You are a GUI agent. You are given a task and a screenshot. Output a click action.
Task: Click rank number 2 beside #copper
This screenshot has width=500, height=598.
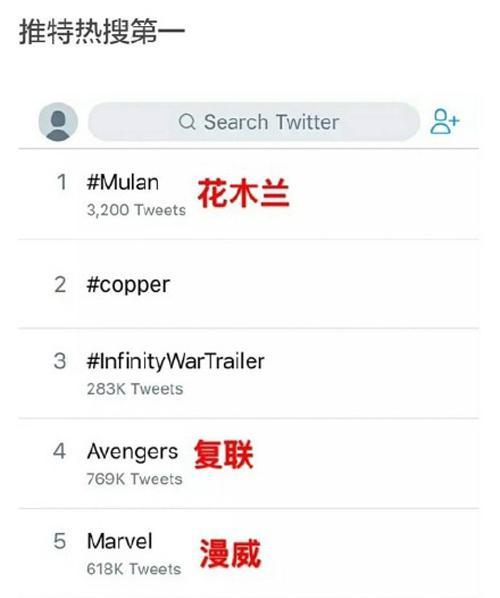[x=60, y=285]
